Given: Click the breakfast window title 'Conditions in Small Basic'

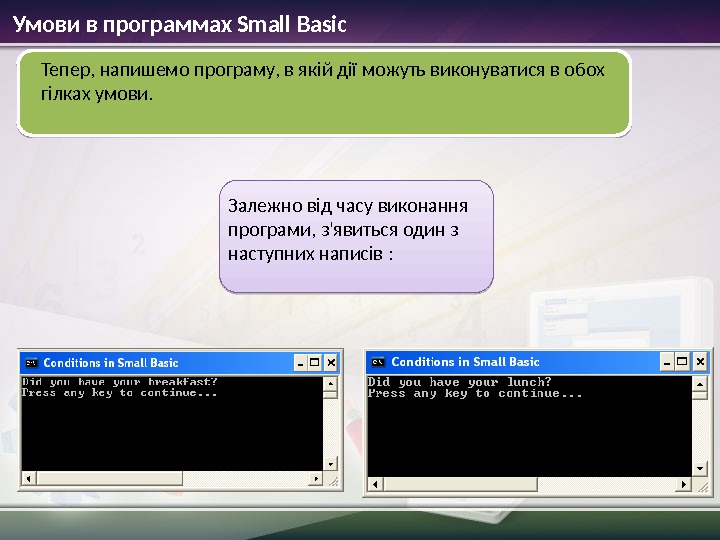Looking at the screenshot, I should tap(111, 363).
